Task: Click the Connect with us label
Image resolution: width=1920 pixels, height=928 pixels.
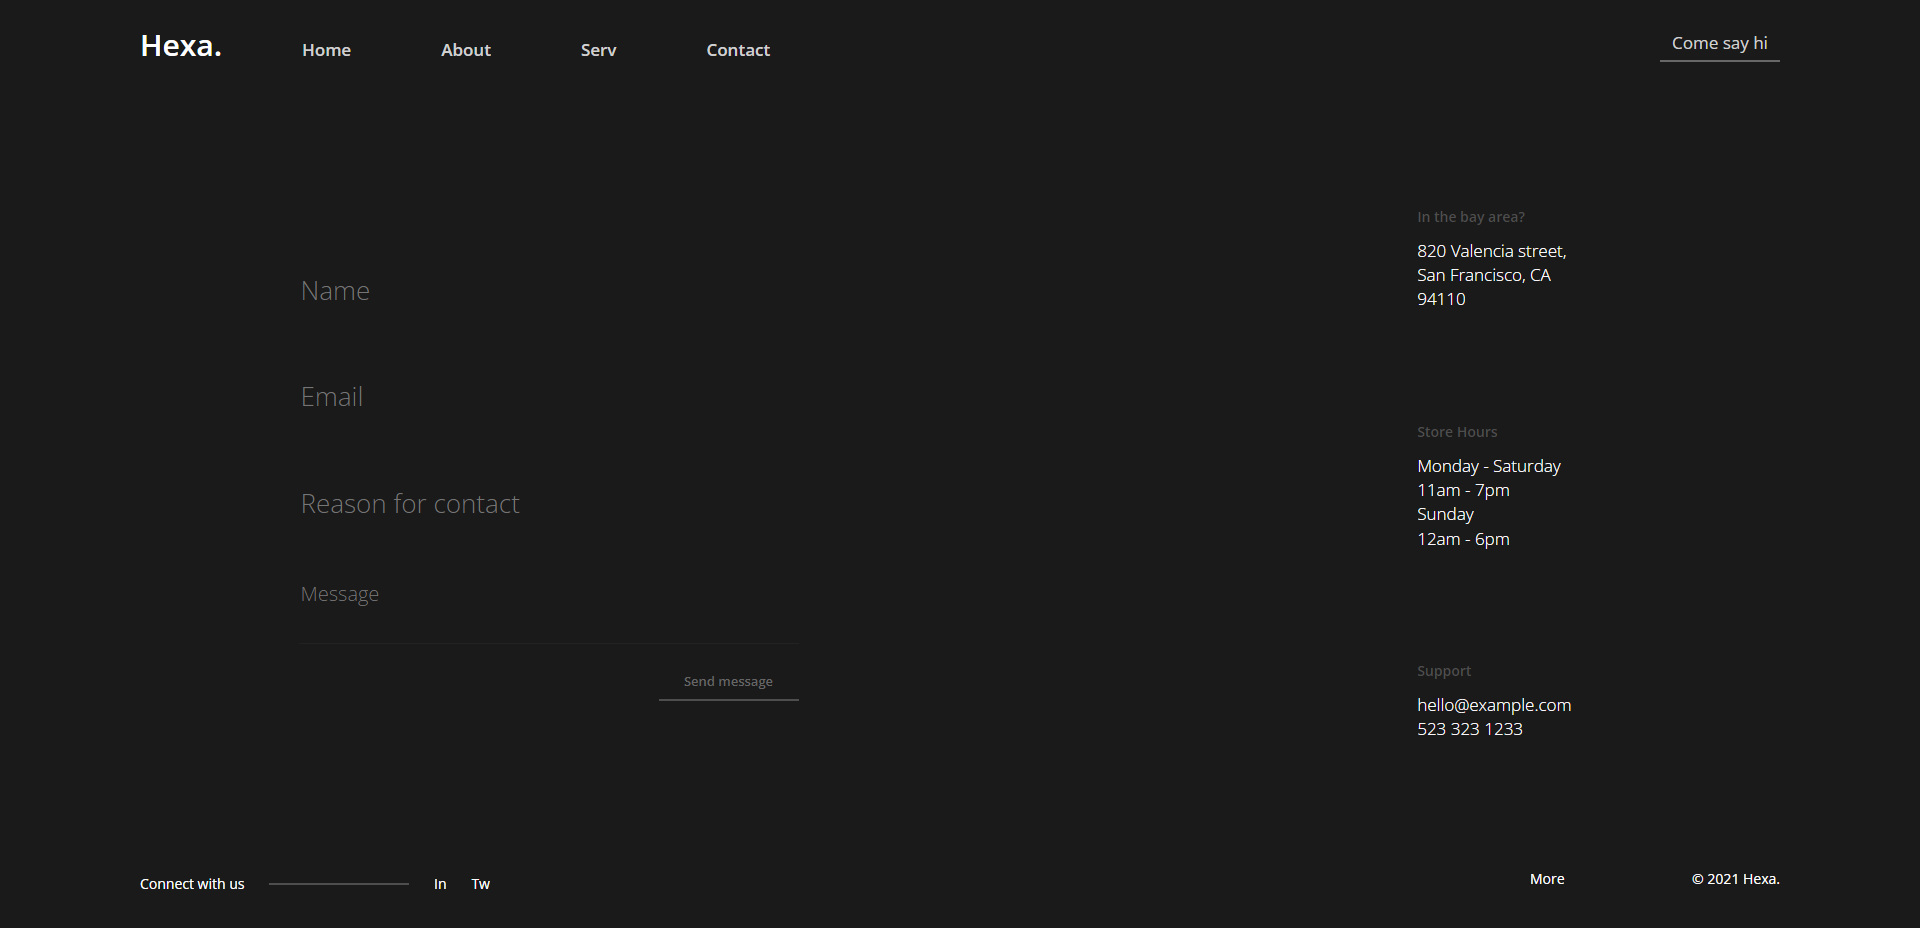Action: 192,884
